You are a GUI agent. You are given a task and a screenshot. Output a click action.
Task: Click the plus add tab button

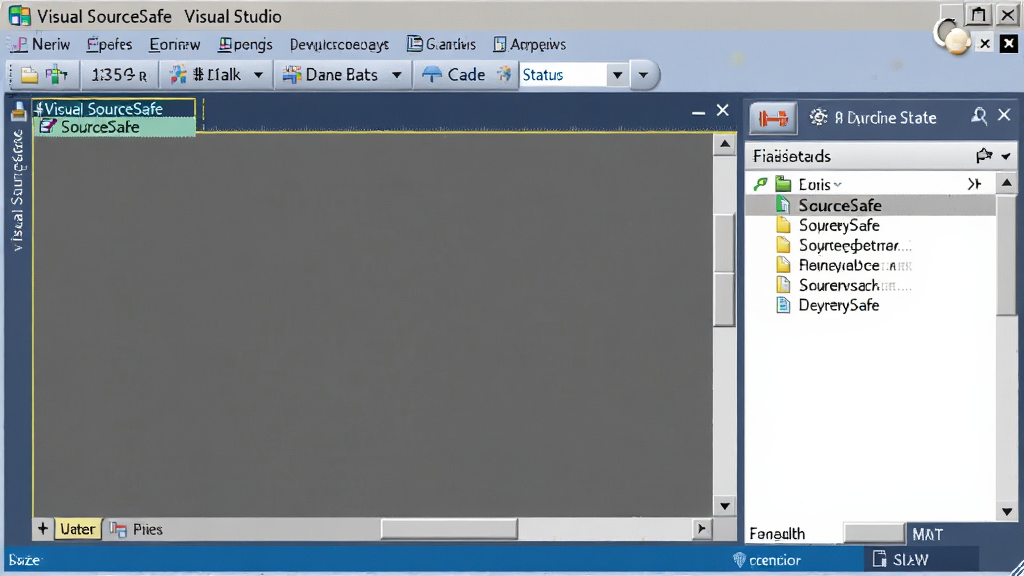(43, 529)
